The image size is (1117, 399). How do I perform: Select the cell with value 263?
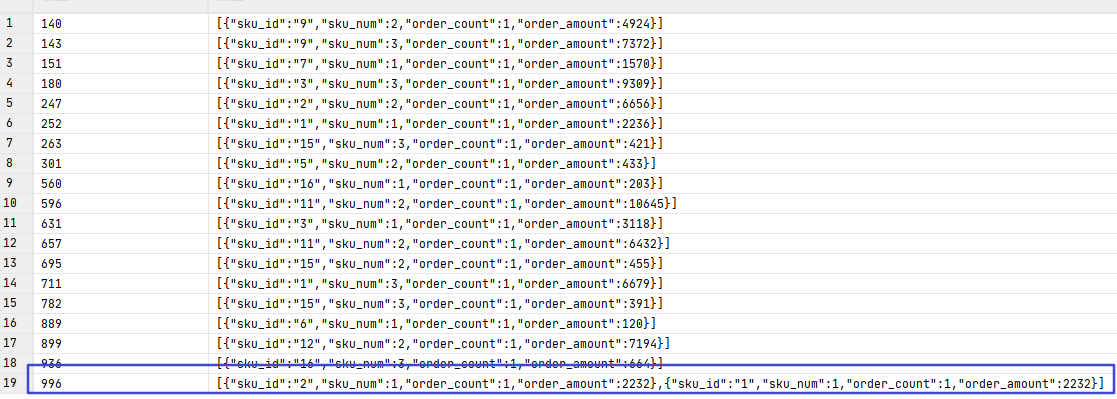coord(120,143)
